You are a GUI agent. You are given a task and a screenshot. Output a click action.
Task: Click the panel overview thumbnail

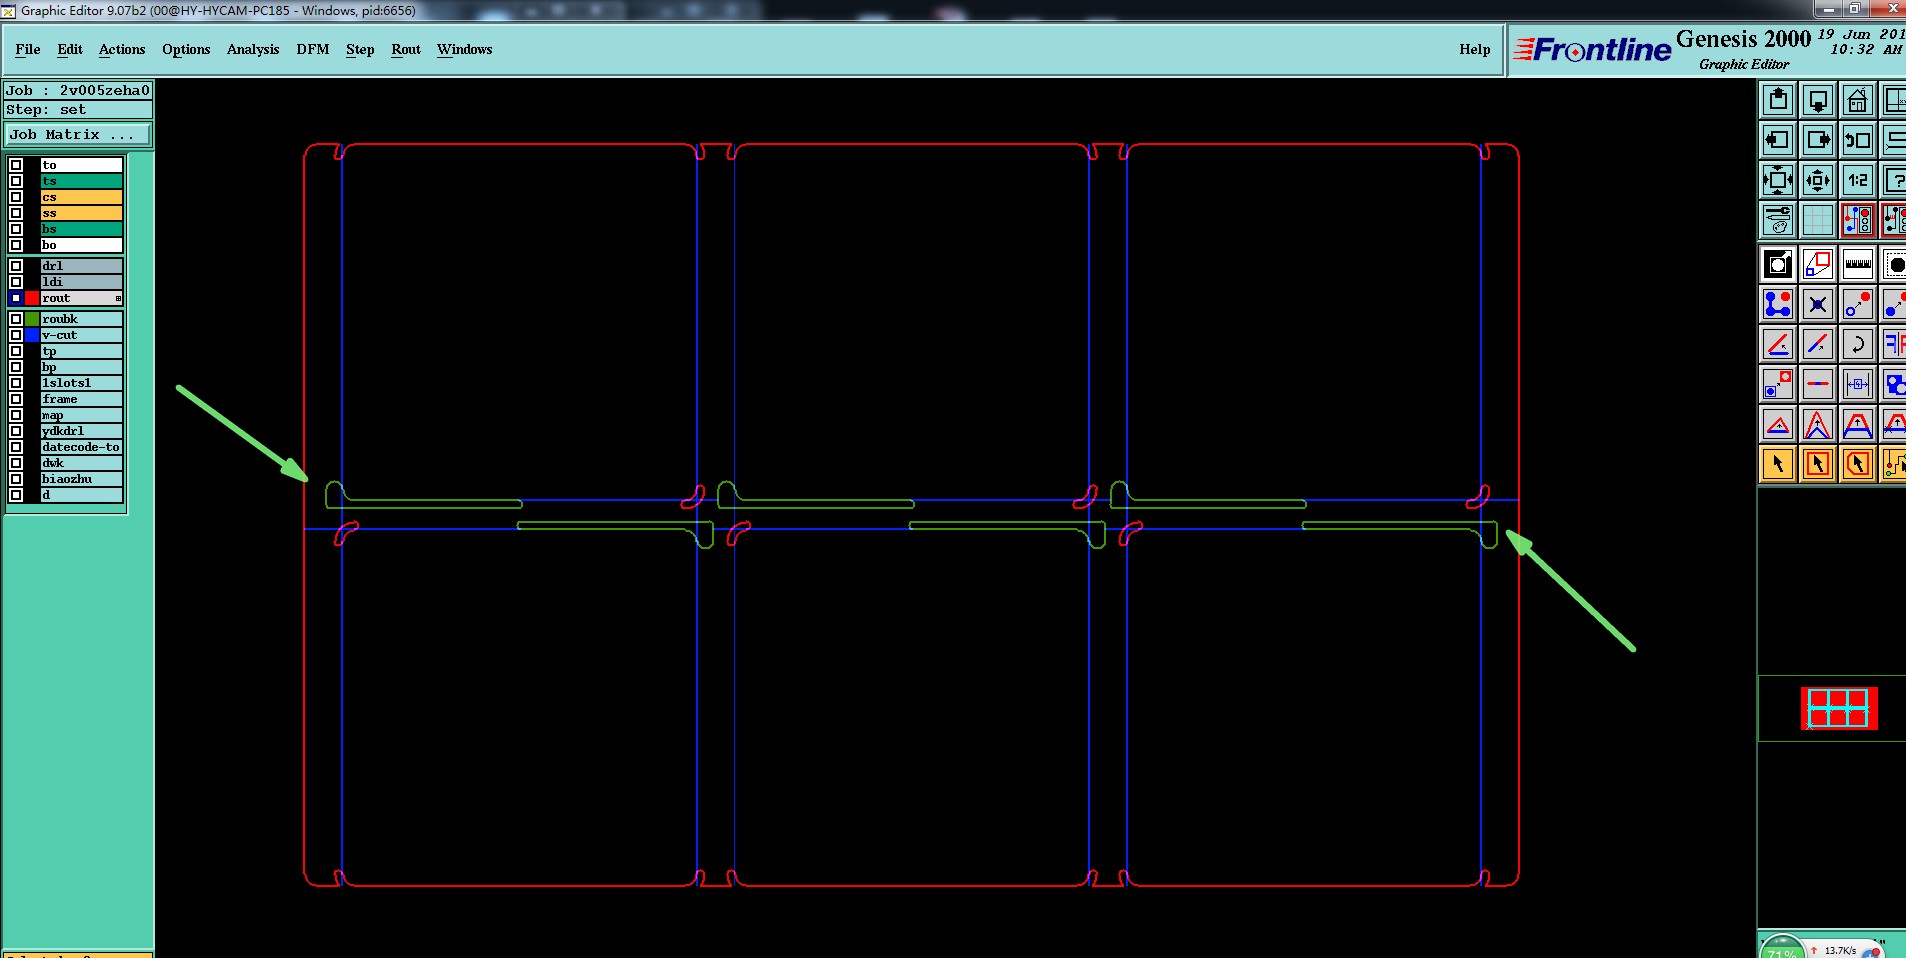pos(1839,708)
